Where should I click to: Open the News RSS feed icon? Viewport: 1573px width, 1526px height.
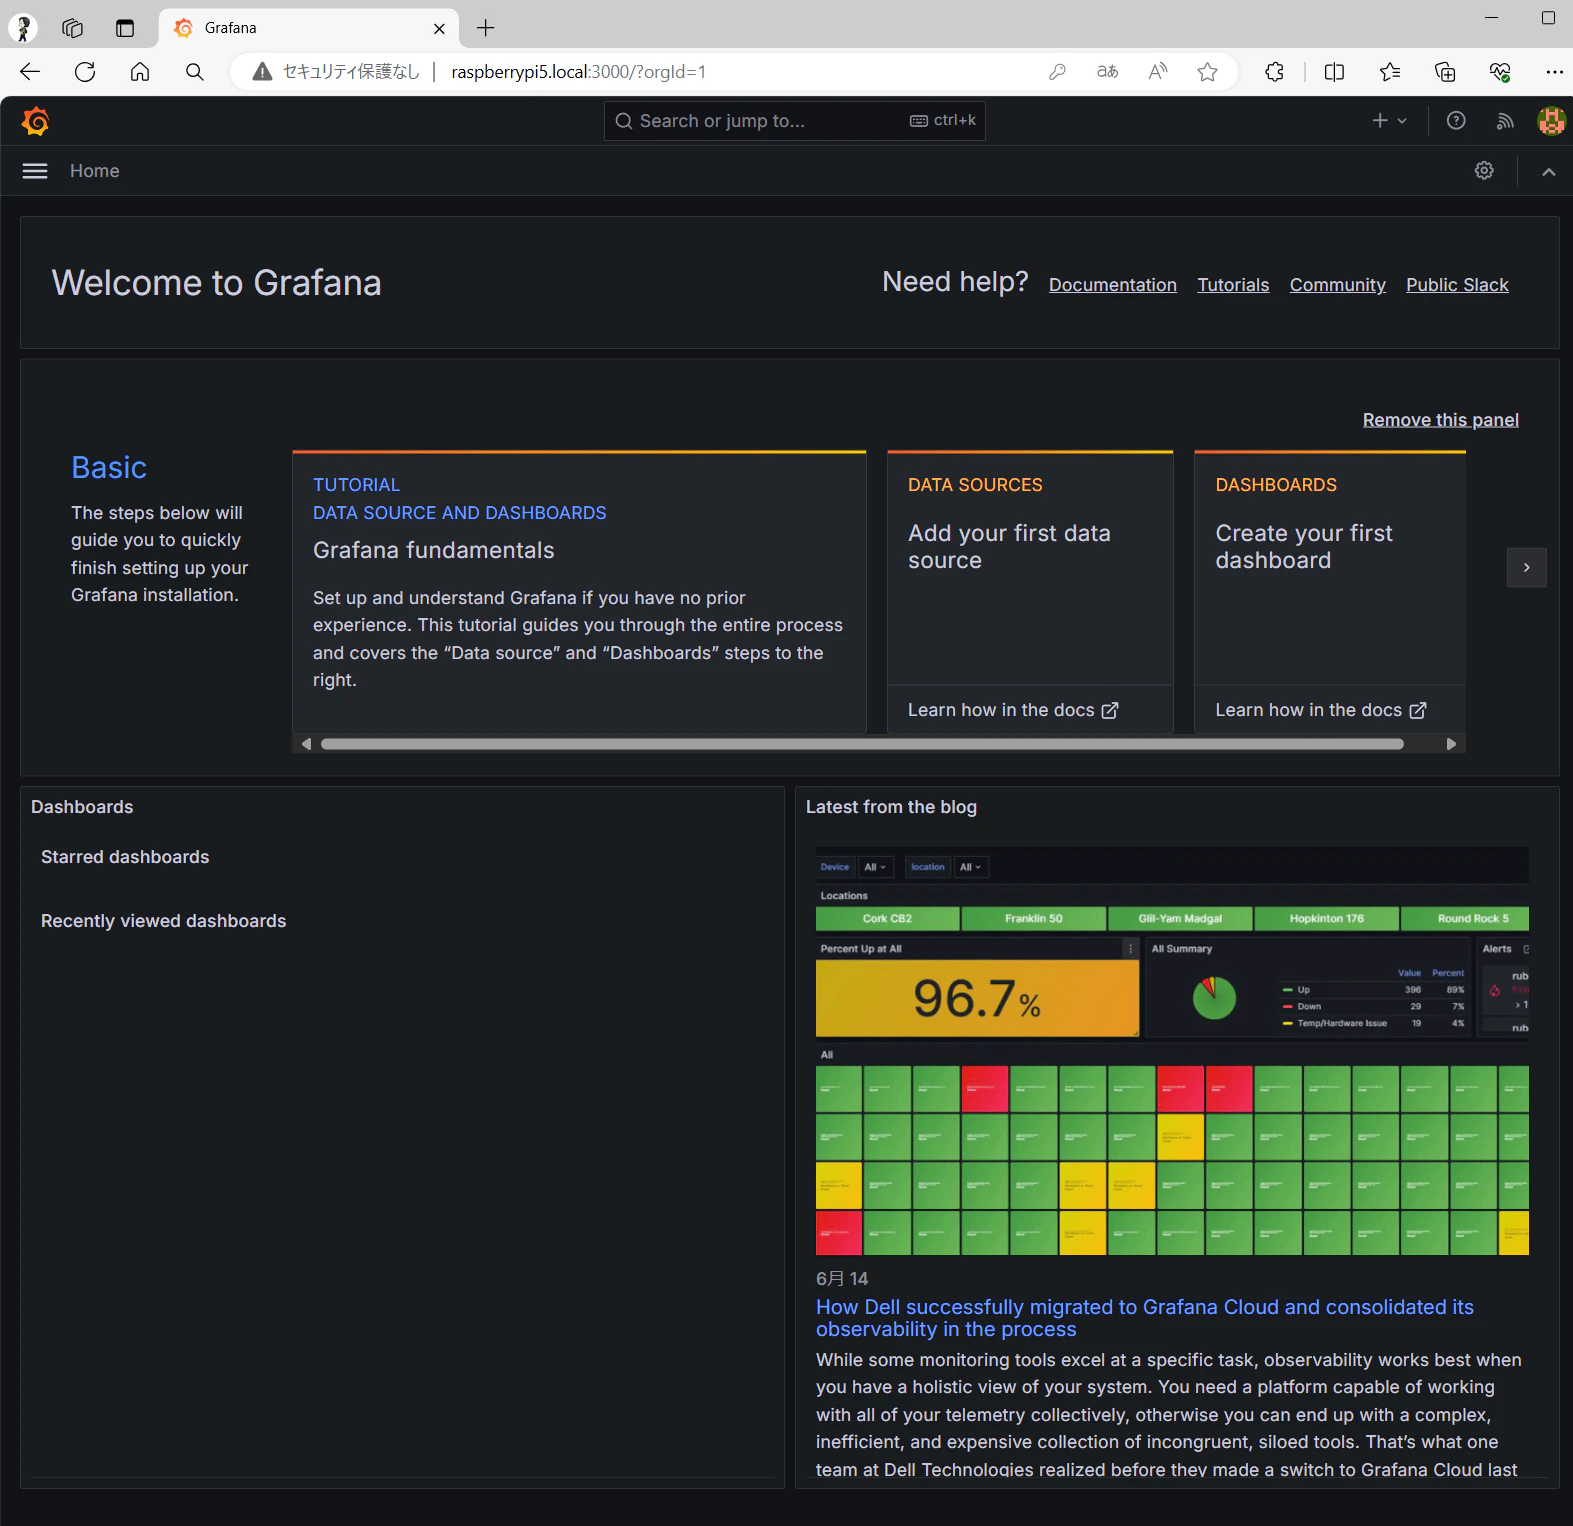1505,121
